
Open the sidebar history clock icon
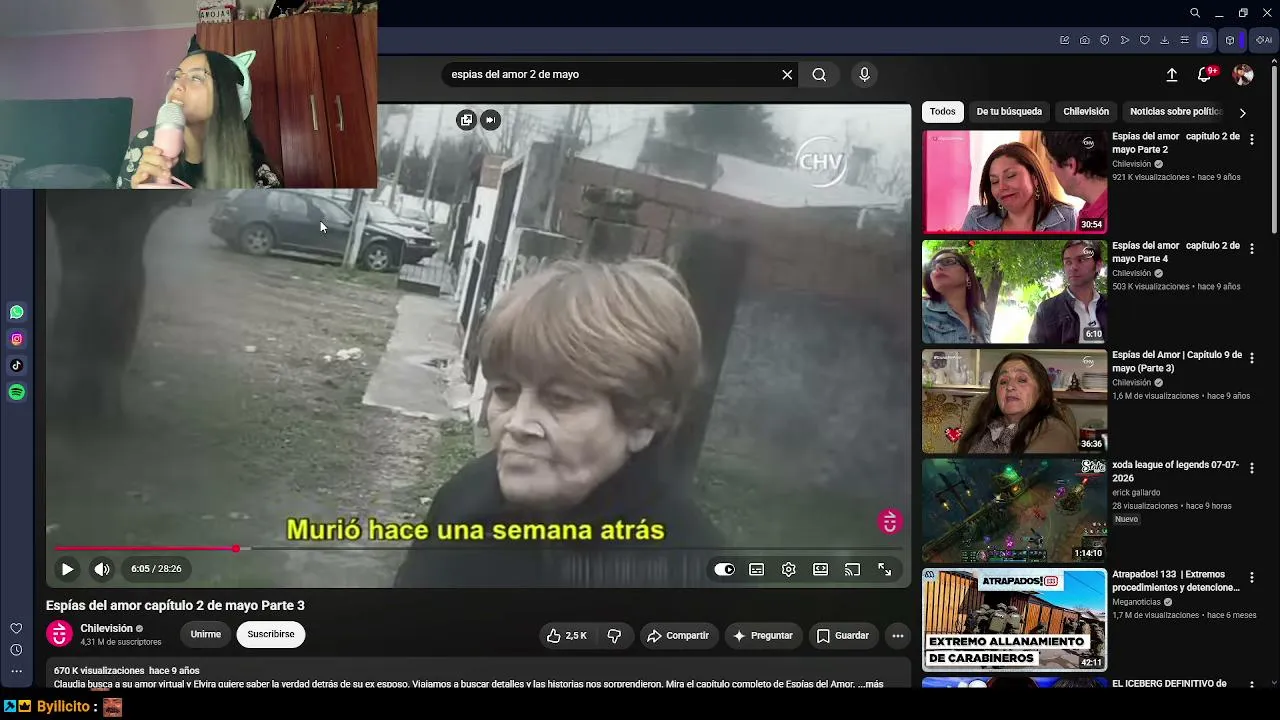pyautogui.click(x=16, y=650)
